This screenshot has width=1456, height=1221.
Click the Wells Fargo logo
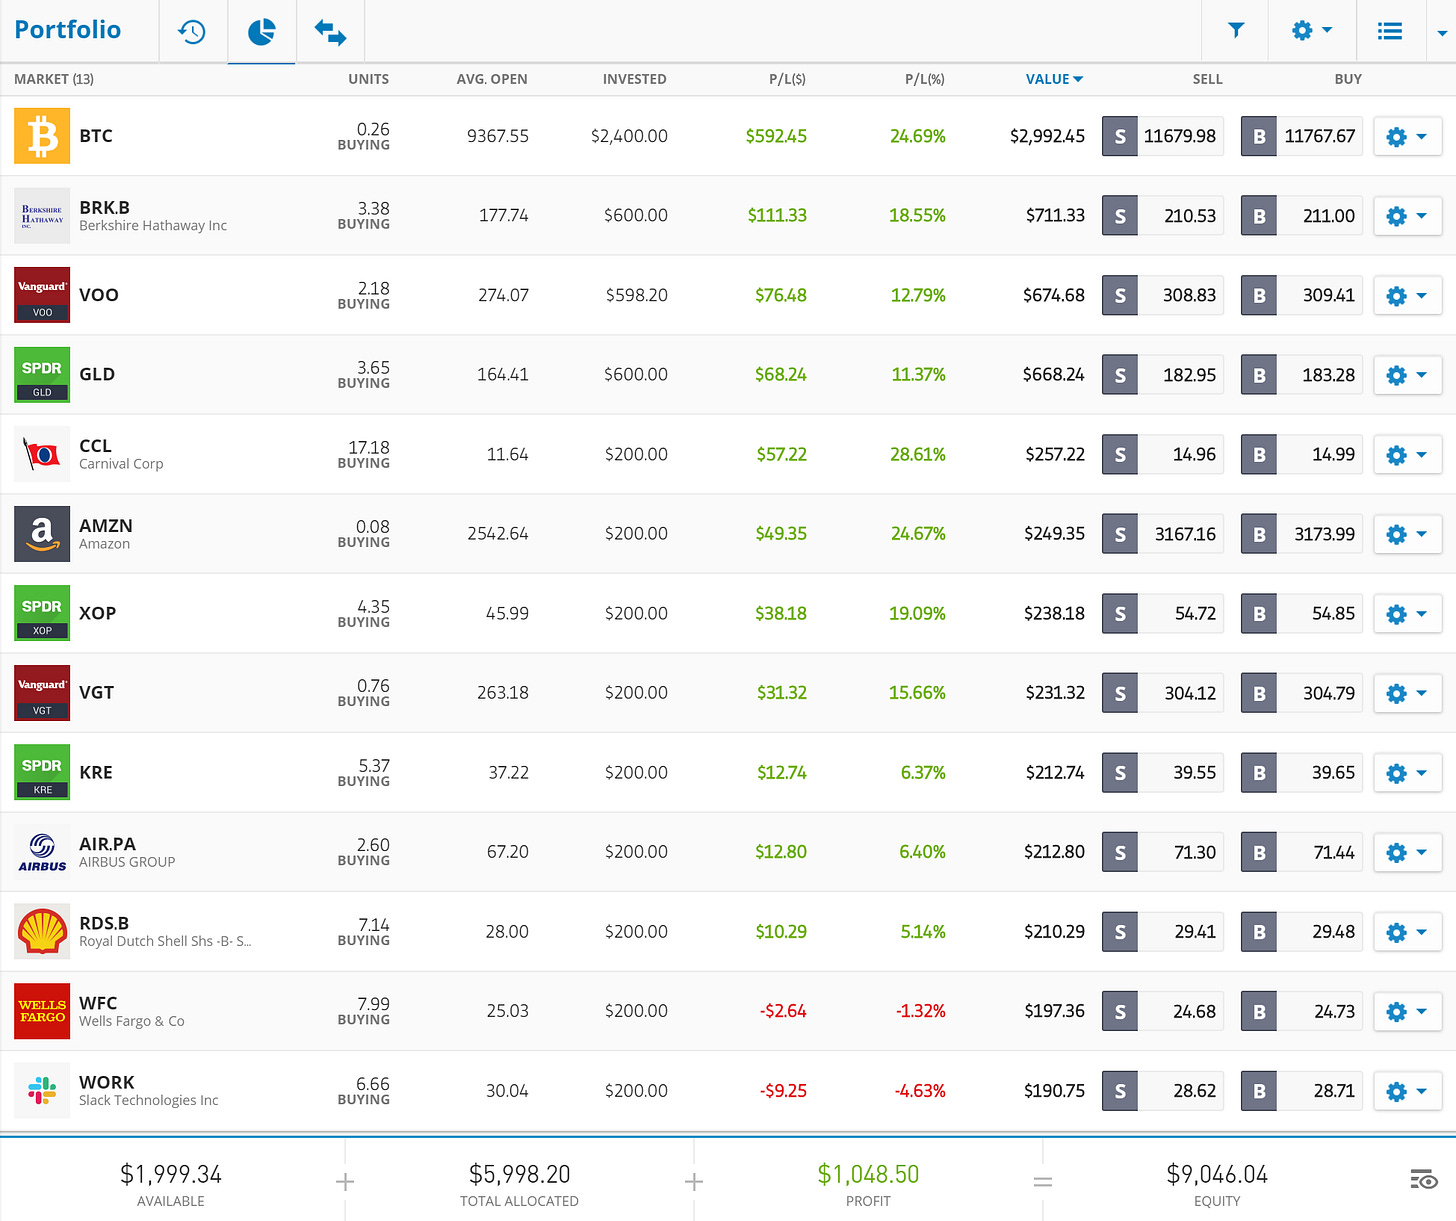tap(42, 1011)
